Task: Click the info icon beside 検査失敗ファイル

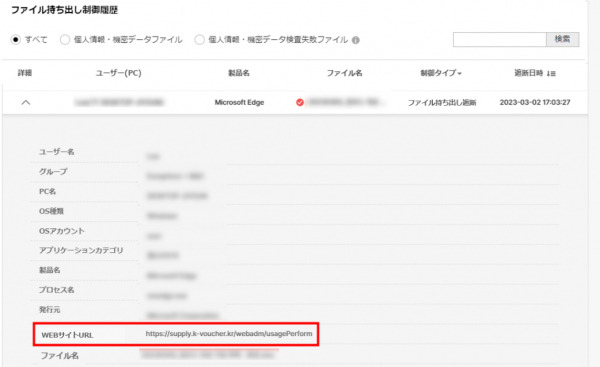Action: click(355, 40)
